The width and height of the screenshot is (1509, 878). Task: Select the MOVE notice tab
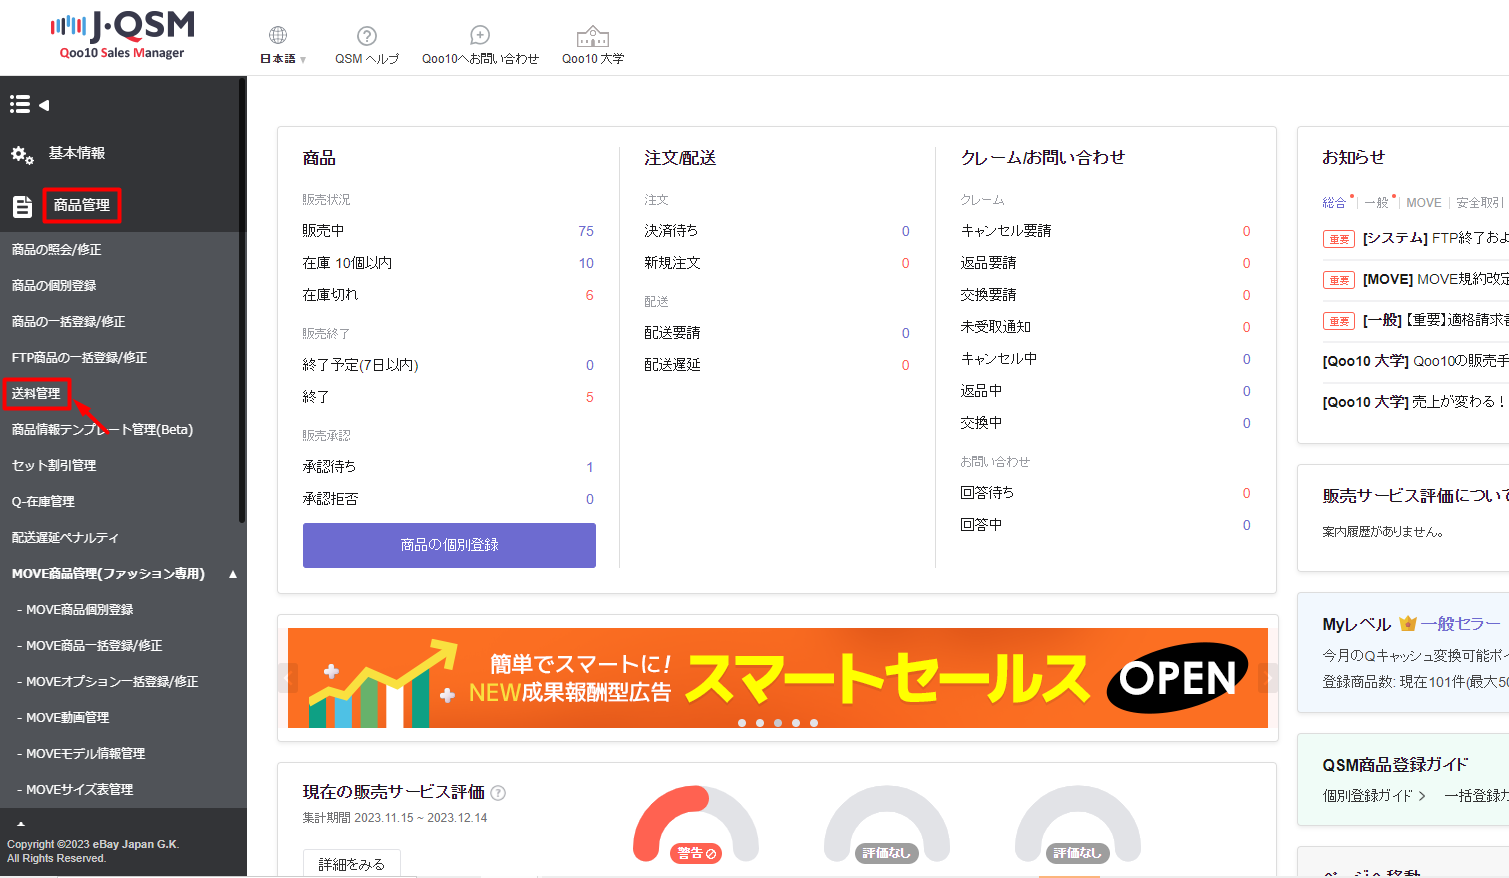click(1424, 203)
